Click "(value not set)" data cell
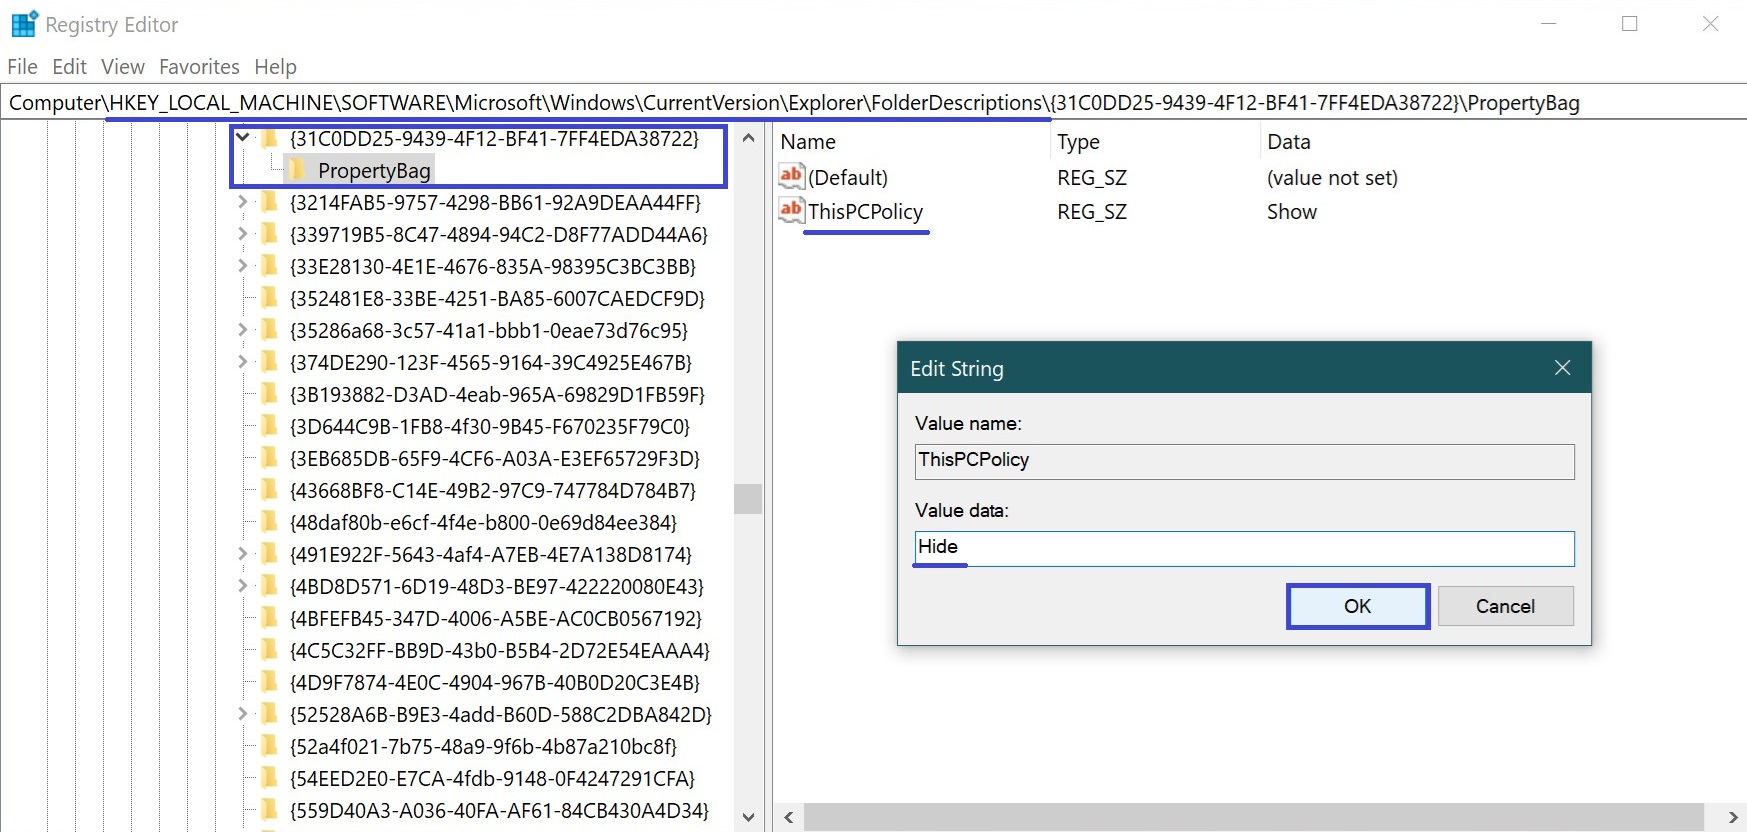Viewport: 1747px width, 832px height. (x=1332, y=178)
